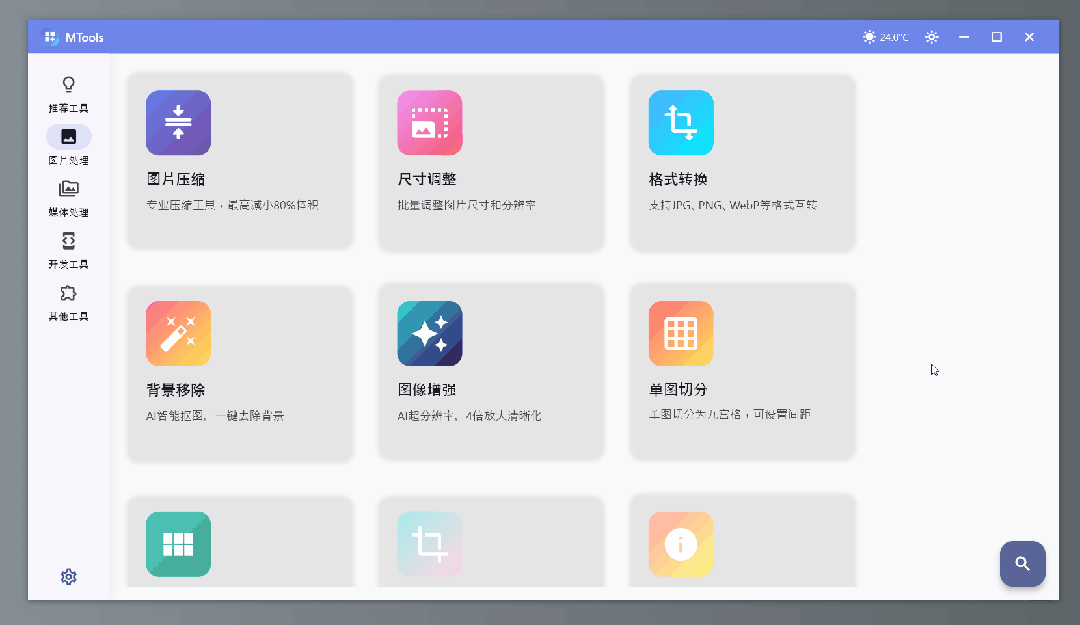Close the MTools window
The width and height of the screenshot is (1080, 625).
pyautogui.click(x=1029, y=37)
